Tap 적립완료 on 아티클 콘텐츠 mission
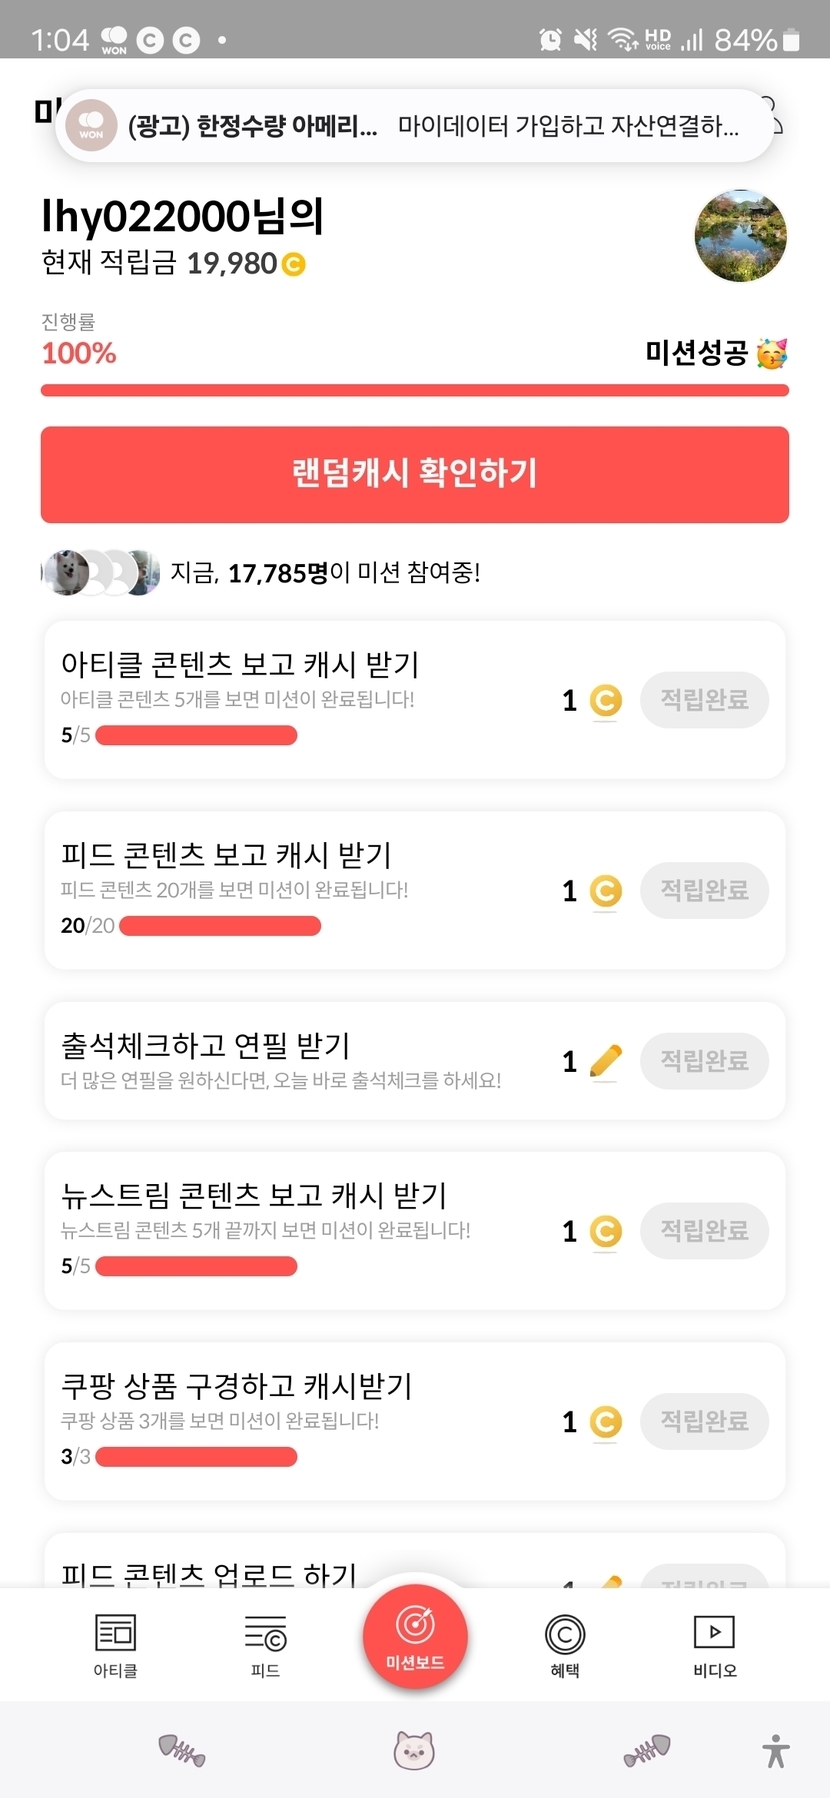830x1798 pixels. pos(704,700)
